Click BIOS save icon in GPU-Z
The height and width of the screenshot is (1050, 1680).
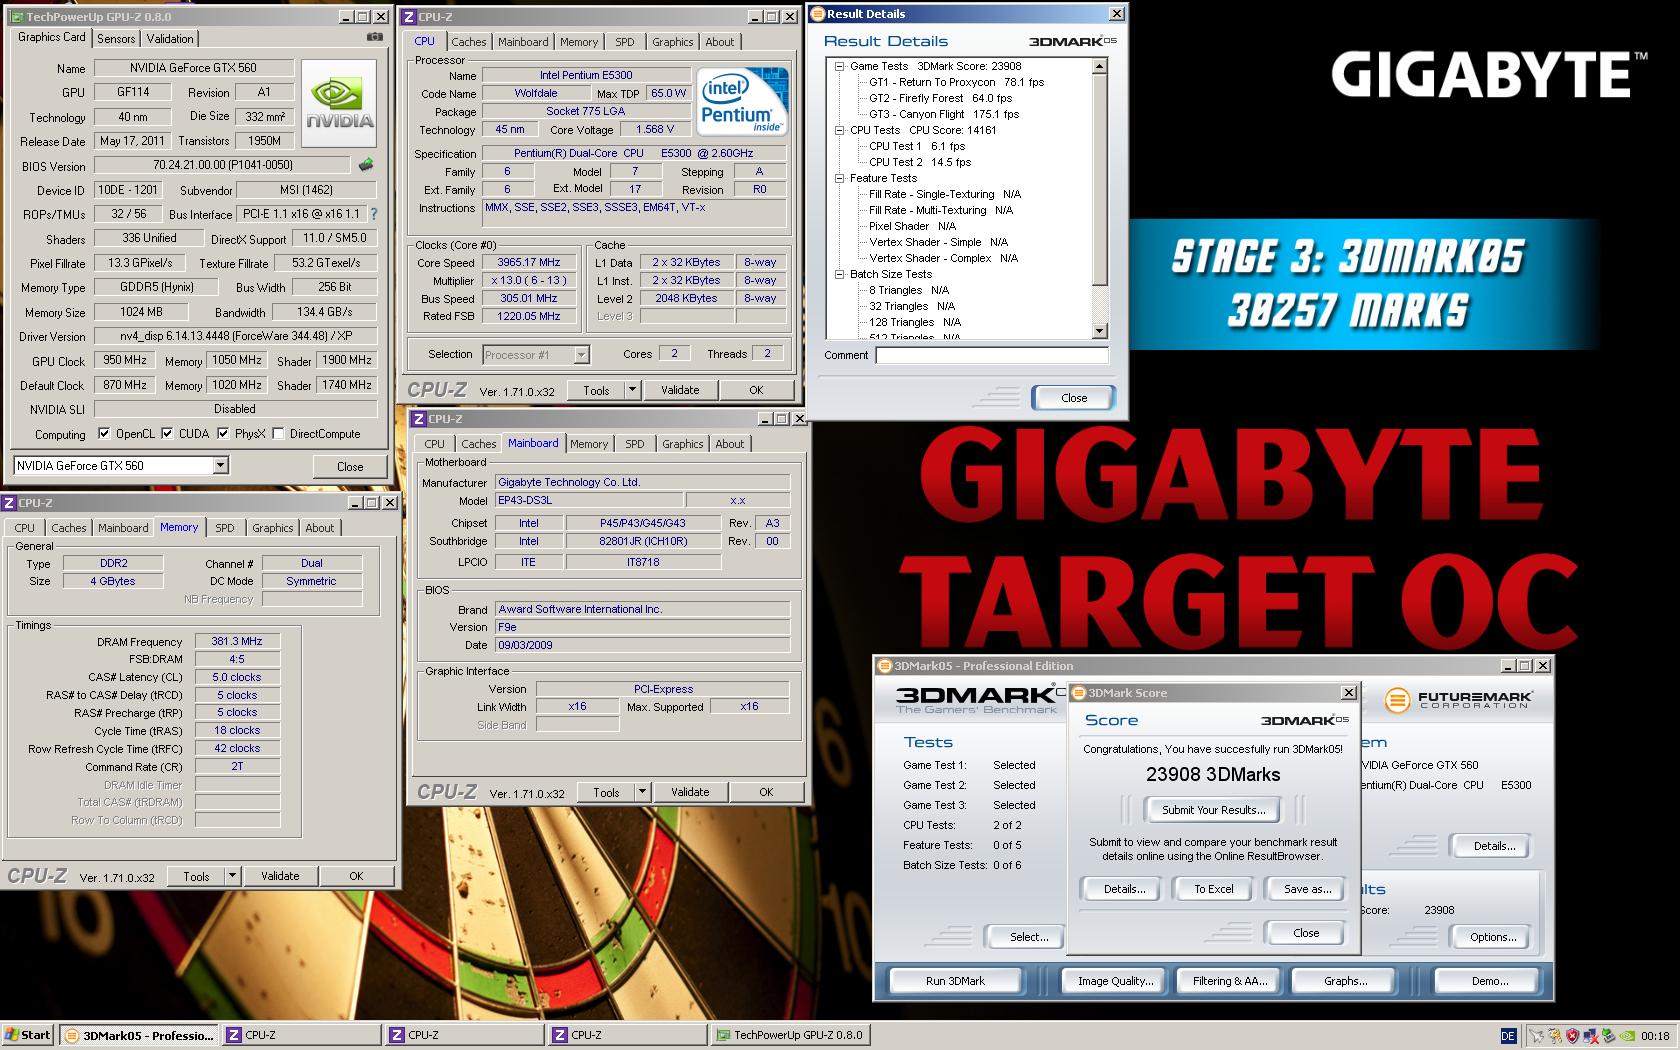pos(366,165)
